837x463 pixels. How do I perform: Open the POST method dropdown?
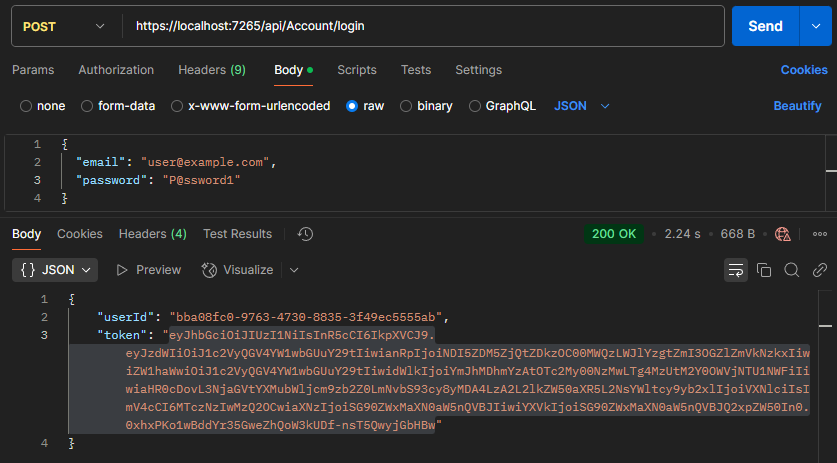pos(64,26)
